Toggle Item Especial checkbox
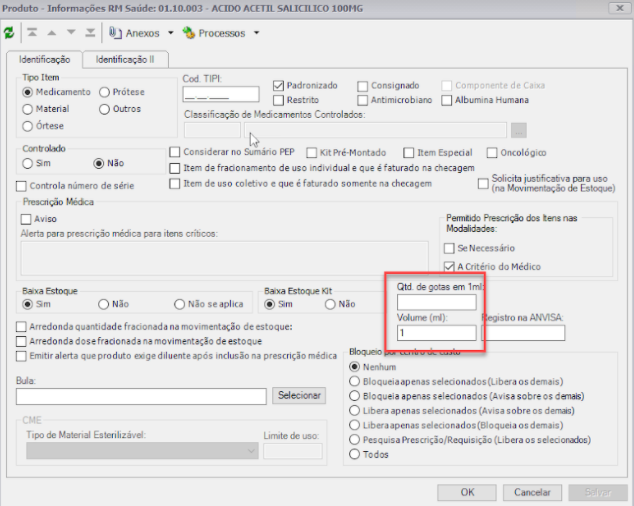The image size is (634, 506). coord(409,153)
